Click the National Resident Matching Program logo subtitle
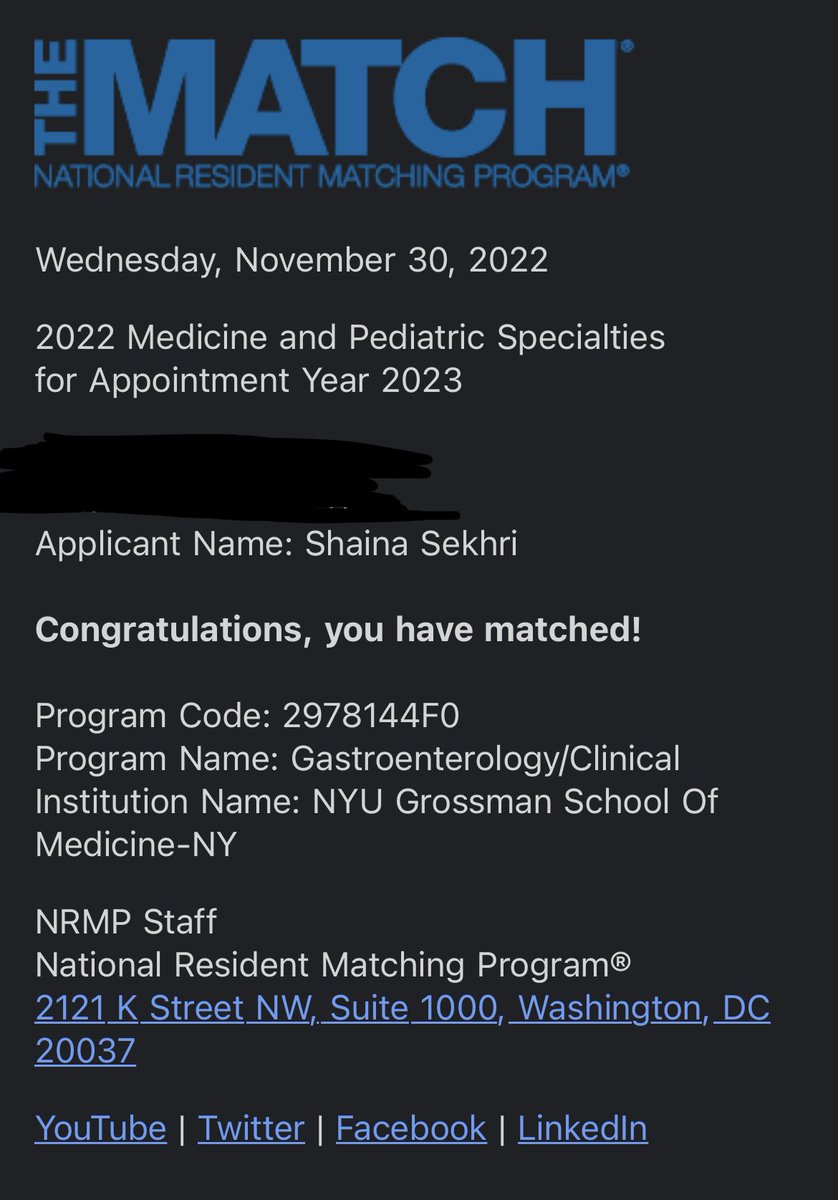 coord(332,176)
